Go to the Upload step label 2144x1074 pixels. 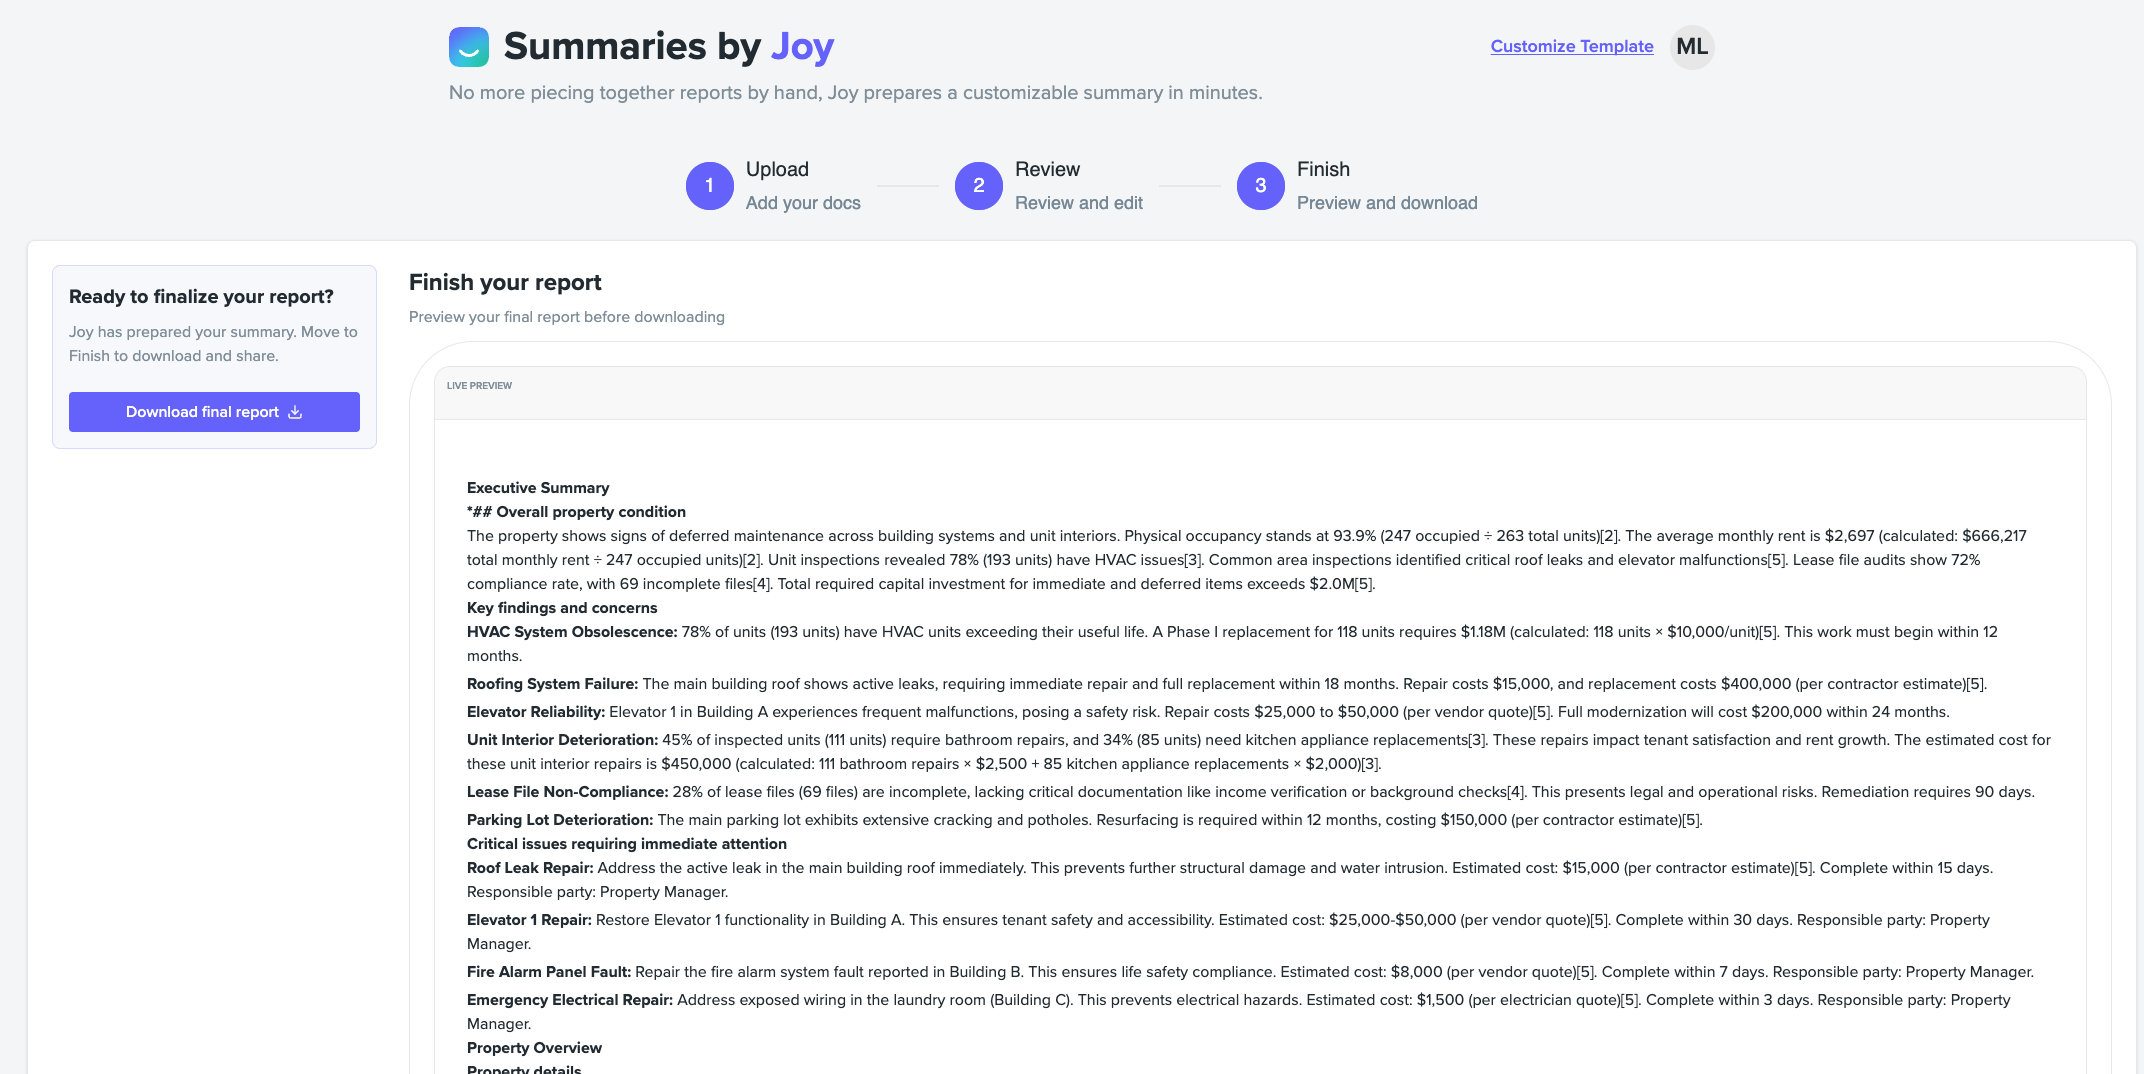point(777,170)
